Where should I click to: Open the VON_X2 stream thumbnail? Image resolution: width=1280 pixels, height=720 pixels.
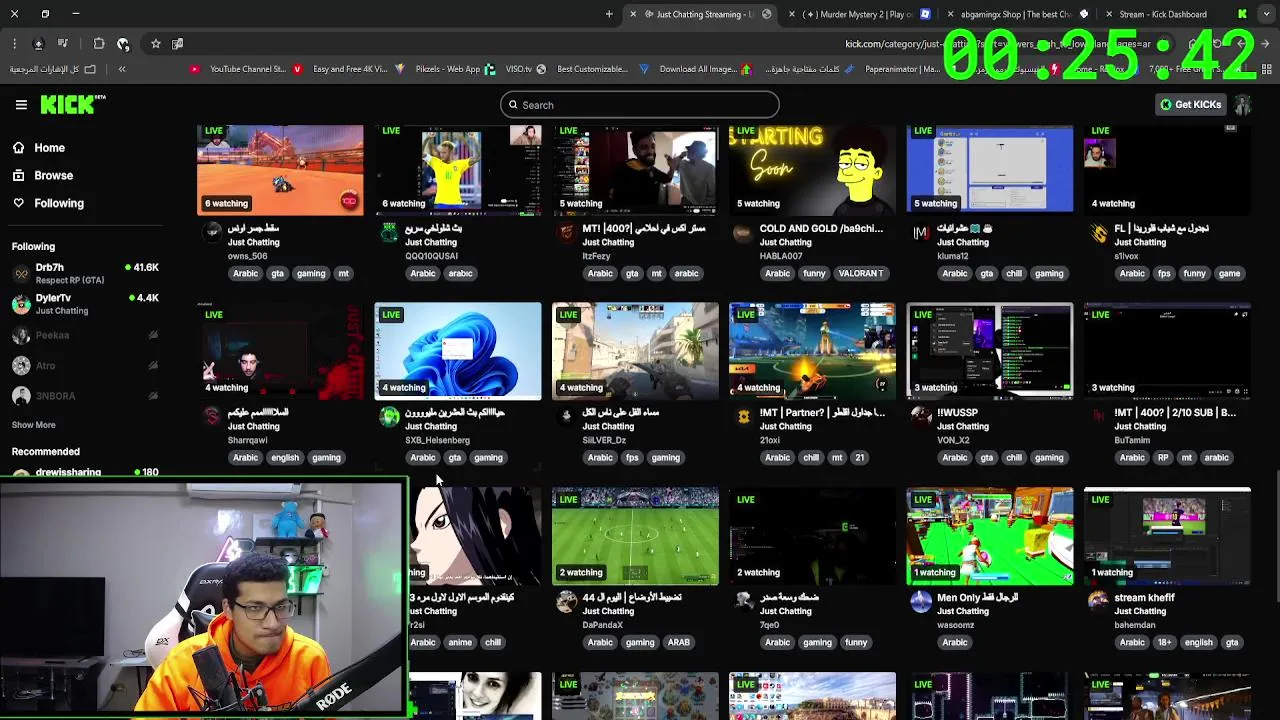coord(990,351)
